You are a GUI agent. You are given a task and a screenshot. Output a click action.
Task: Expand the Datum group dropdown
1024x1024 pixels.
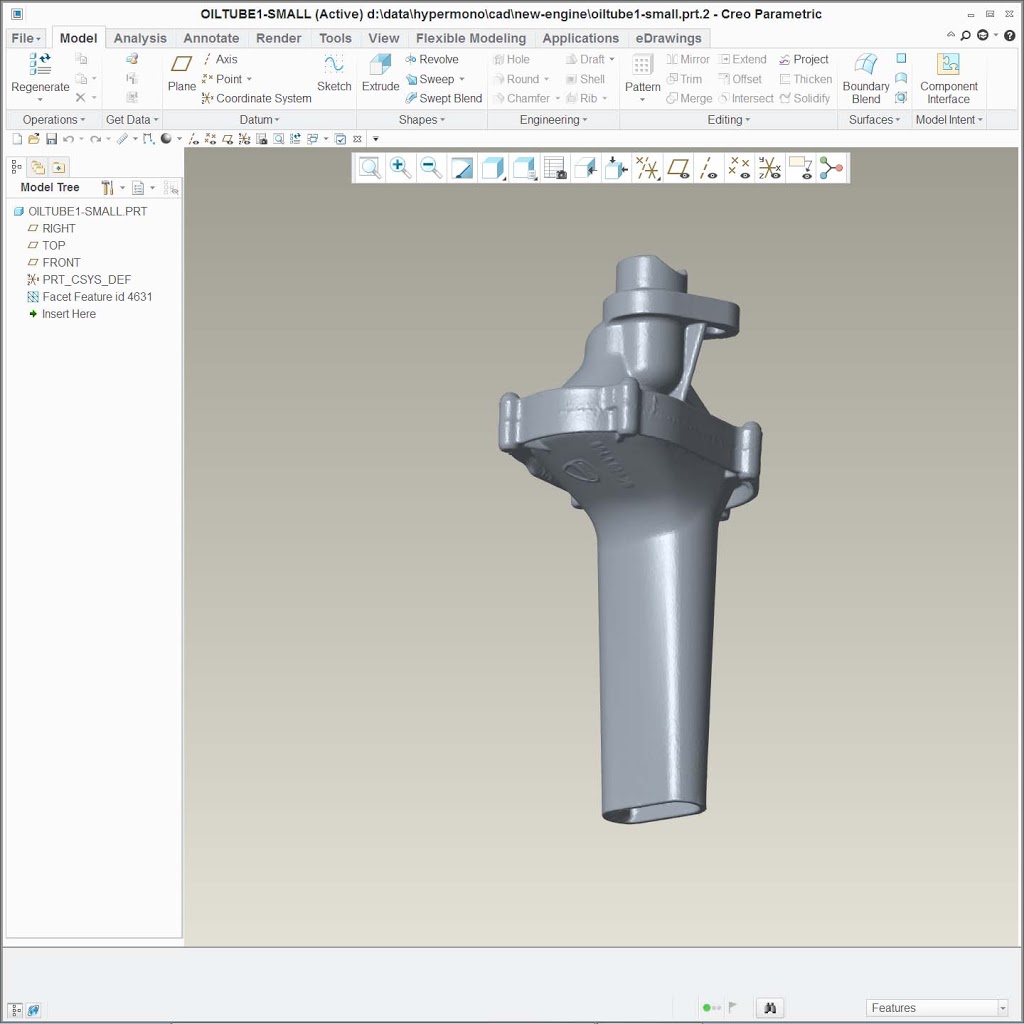[259, 120]
